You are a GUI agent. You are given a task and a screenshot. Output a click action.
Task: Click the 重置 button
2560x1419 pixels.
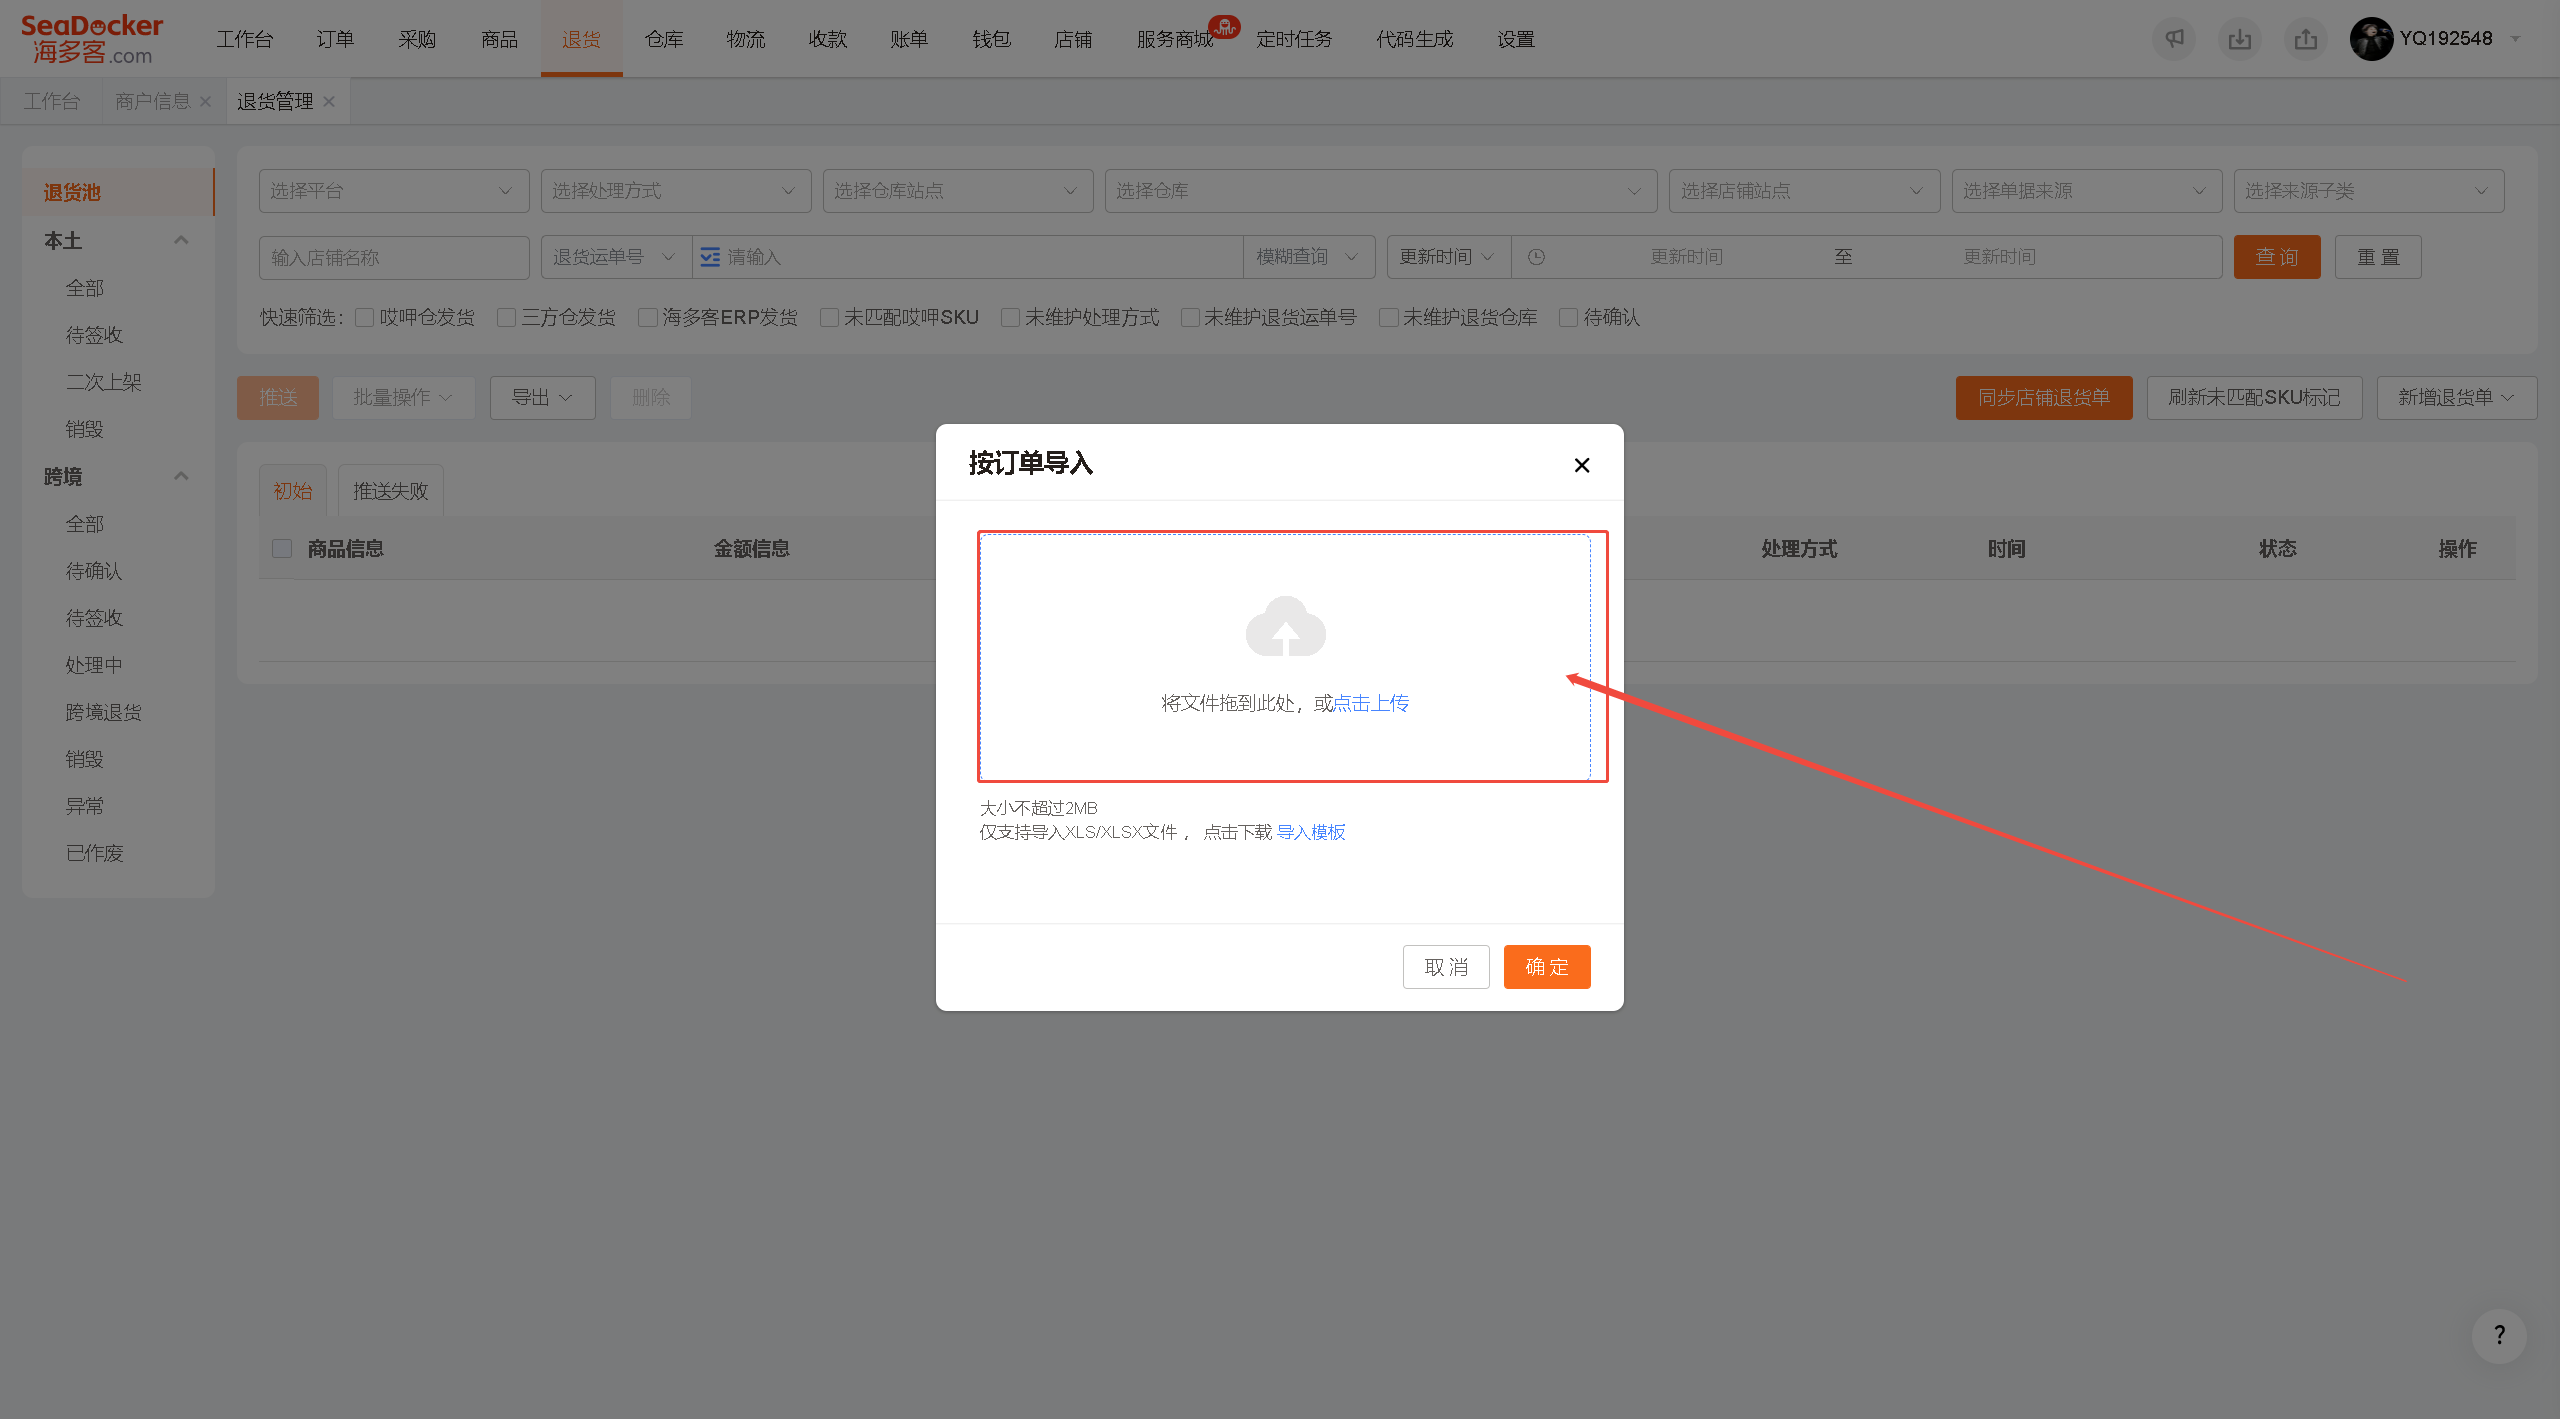pyautogui.click(x=2378, y=257)
